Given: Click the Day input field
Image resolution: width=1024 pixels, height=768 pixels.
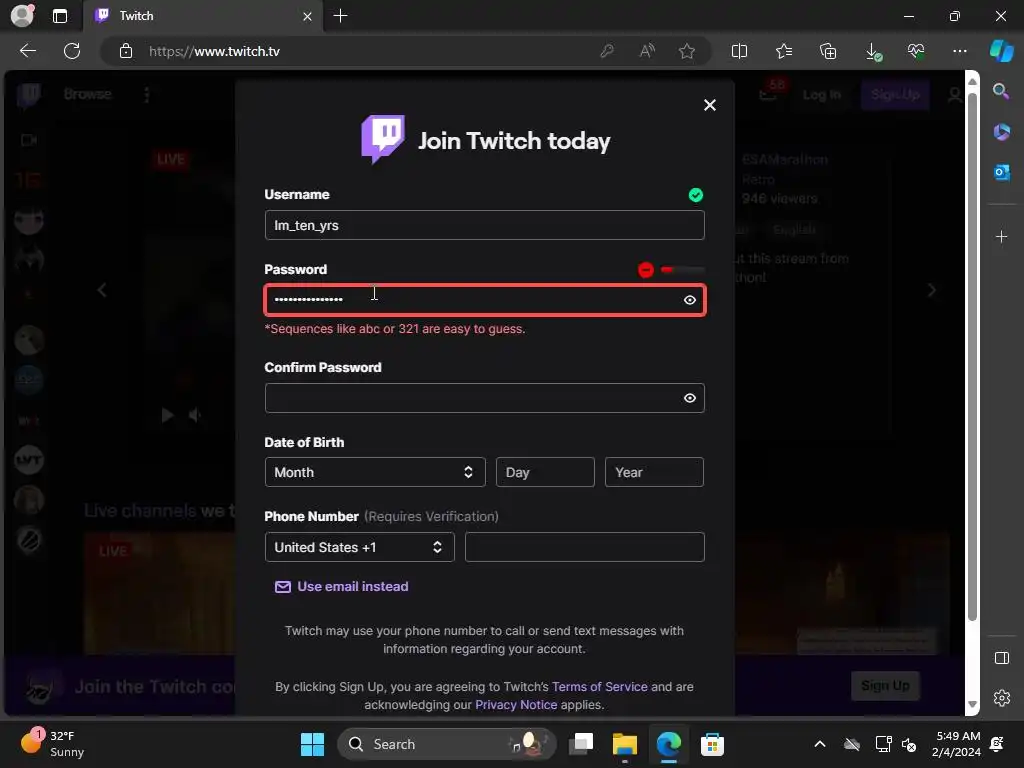Looking at the screenshot, I should (545, 472).
